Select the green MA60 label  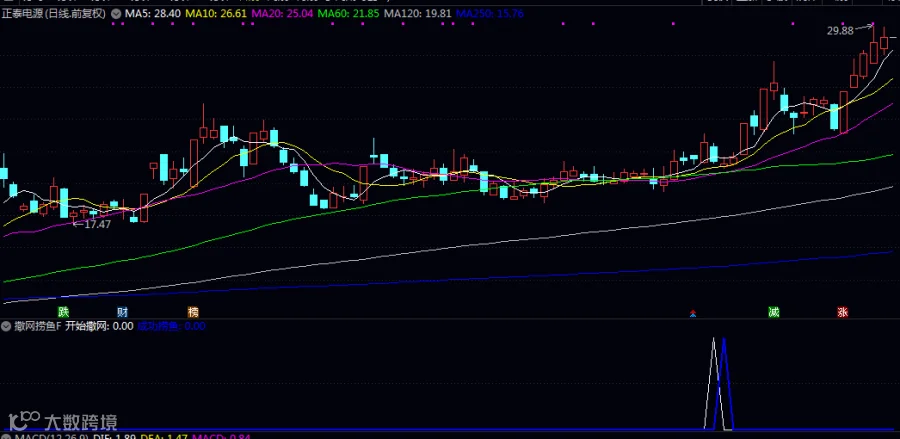(348, 13)
